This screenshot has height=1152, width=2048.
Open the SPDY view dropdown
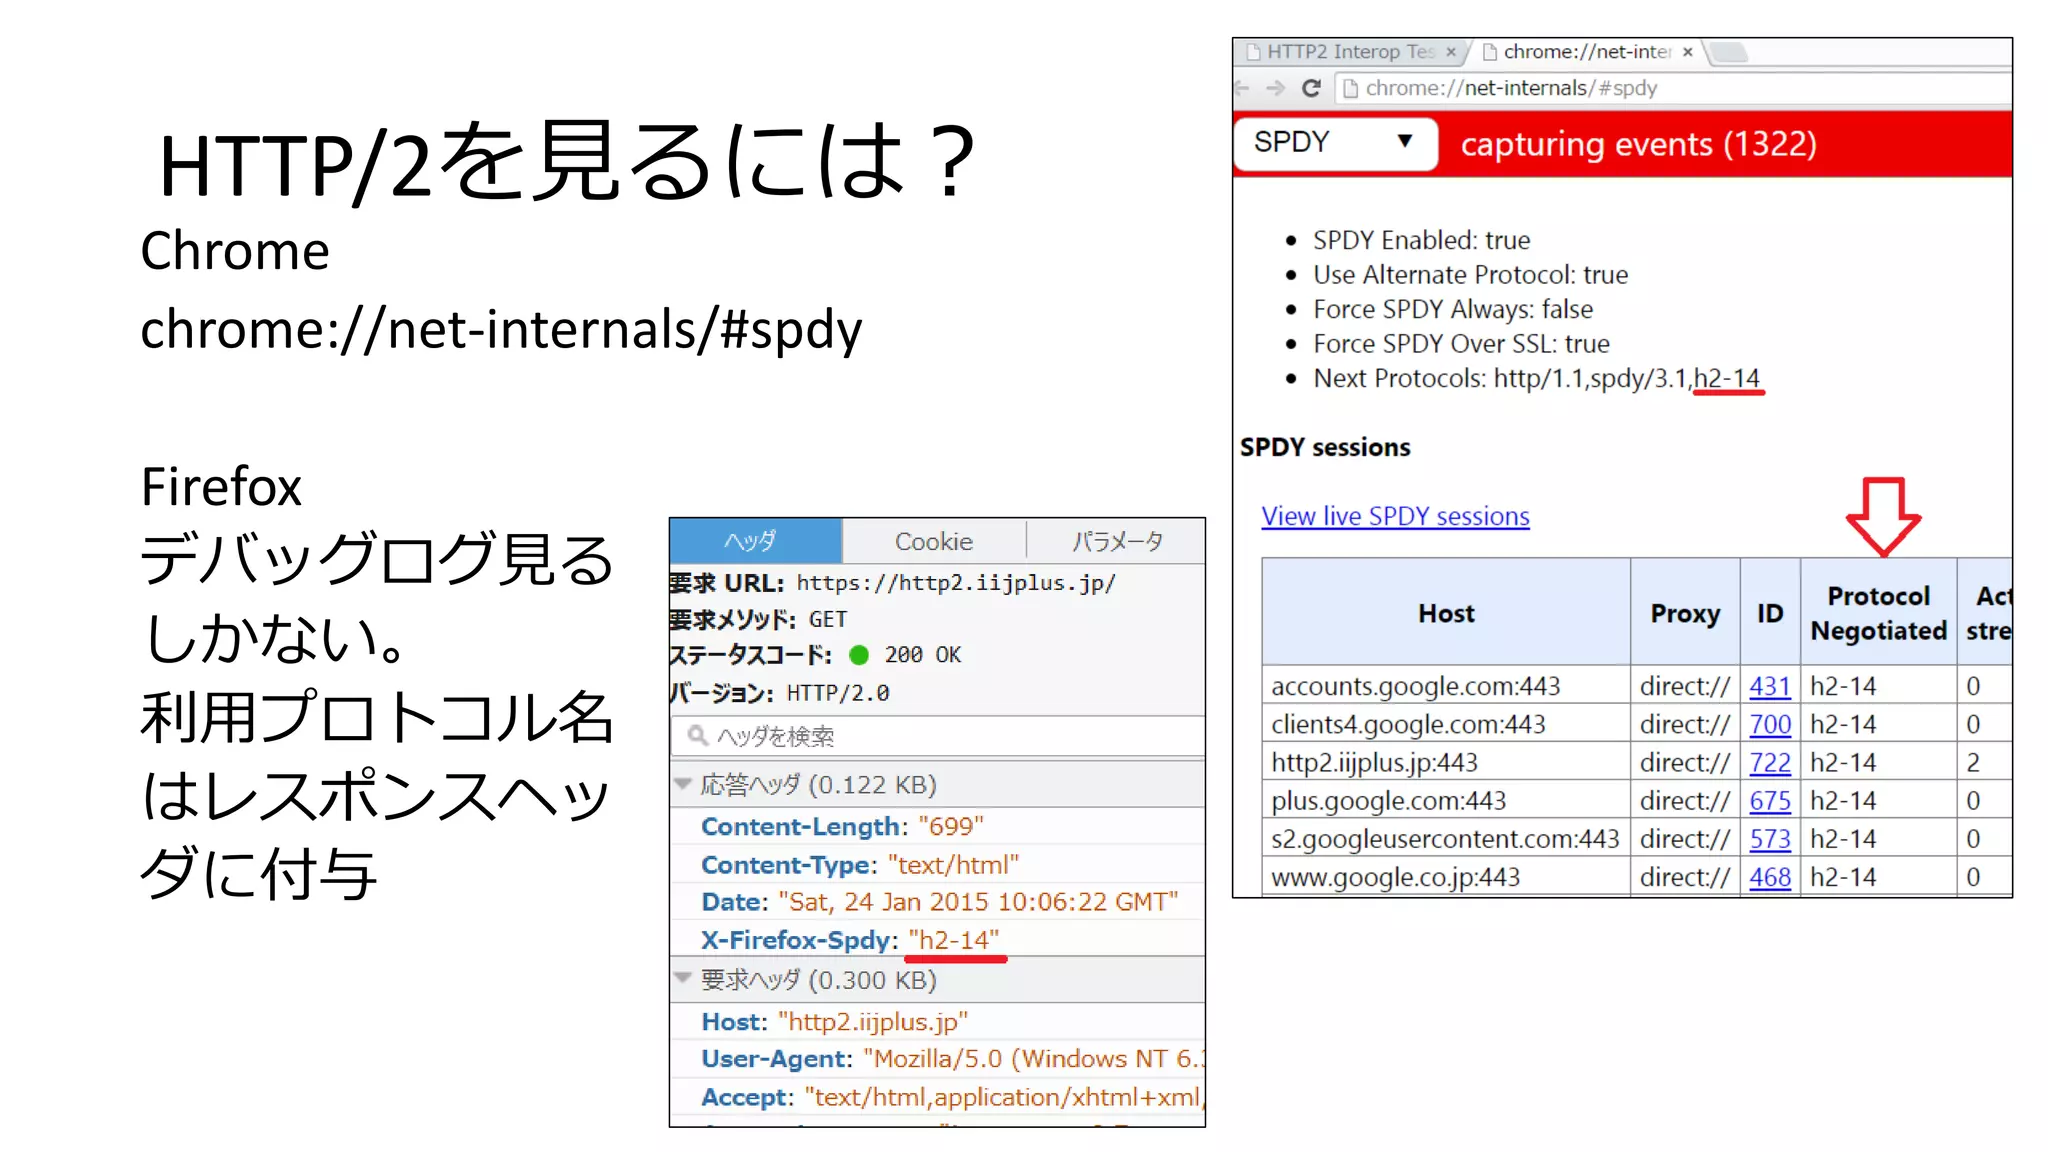[x=1335, y=143]
